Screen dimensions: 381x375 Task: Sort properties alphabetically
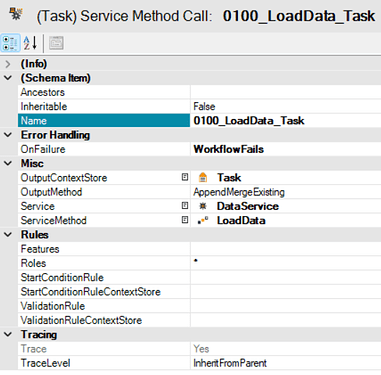(30, 43)
